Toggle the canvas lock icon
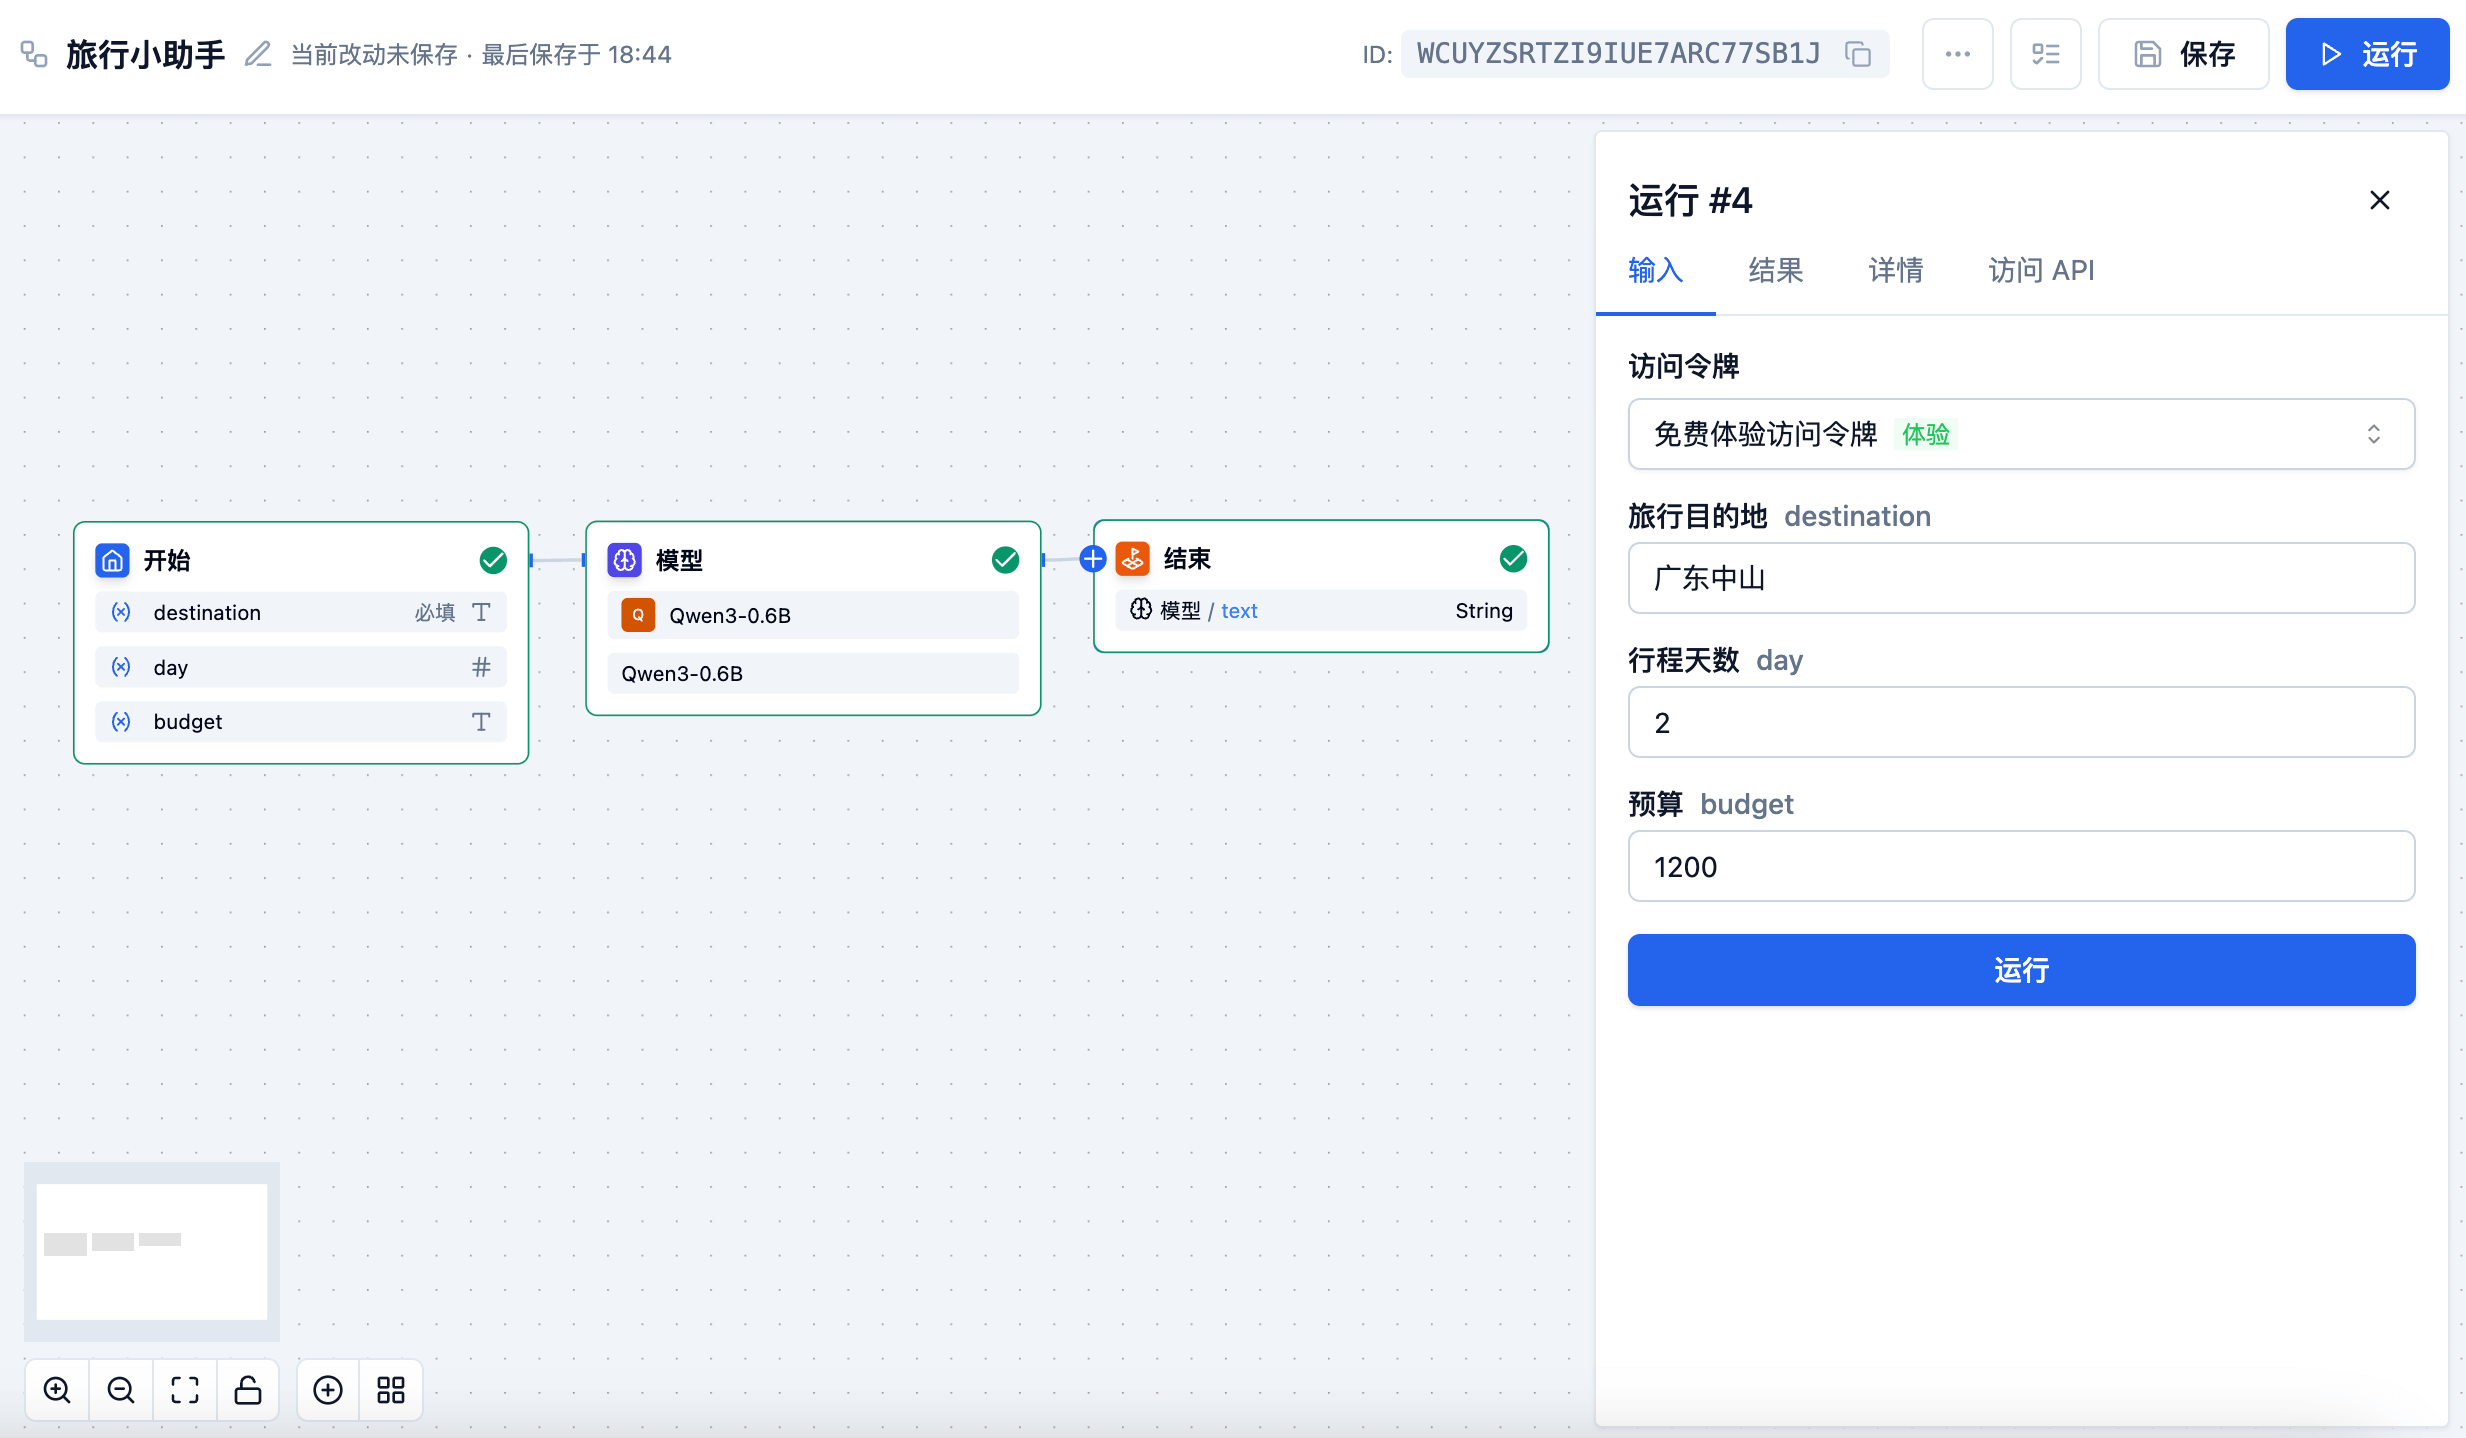 point(248,1390)
